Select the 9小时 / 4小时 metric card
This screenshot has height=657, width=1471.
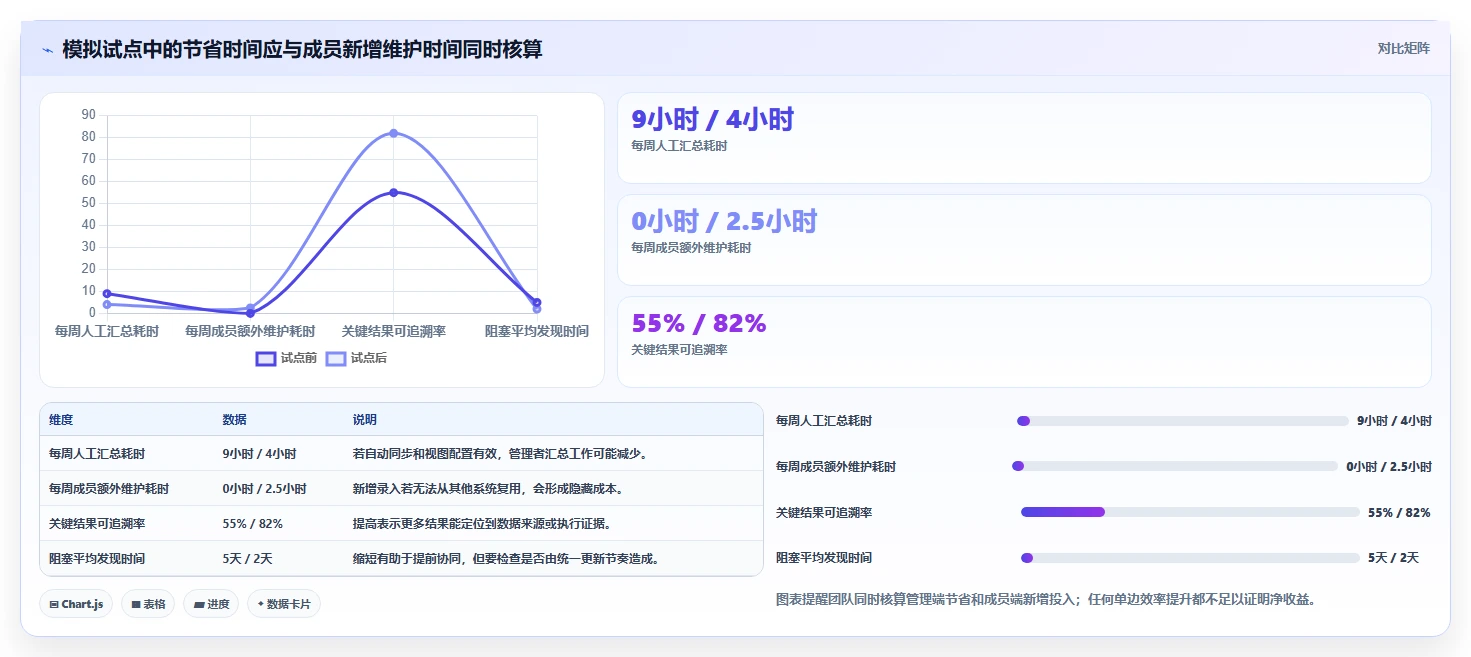pyautogui.click(x=1024, y=138)
